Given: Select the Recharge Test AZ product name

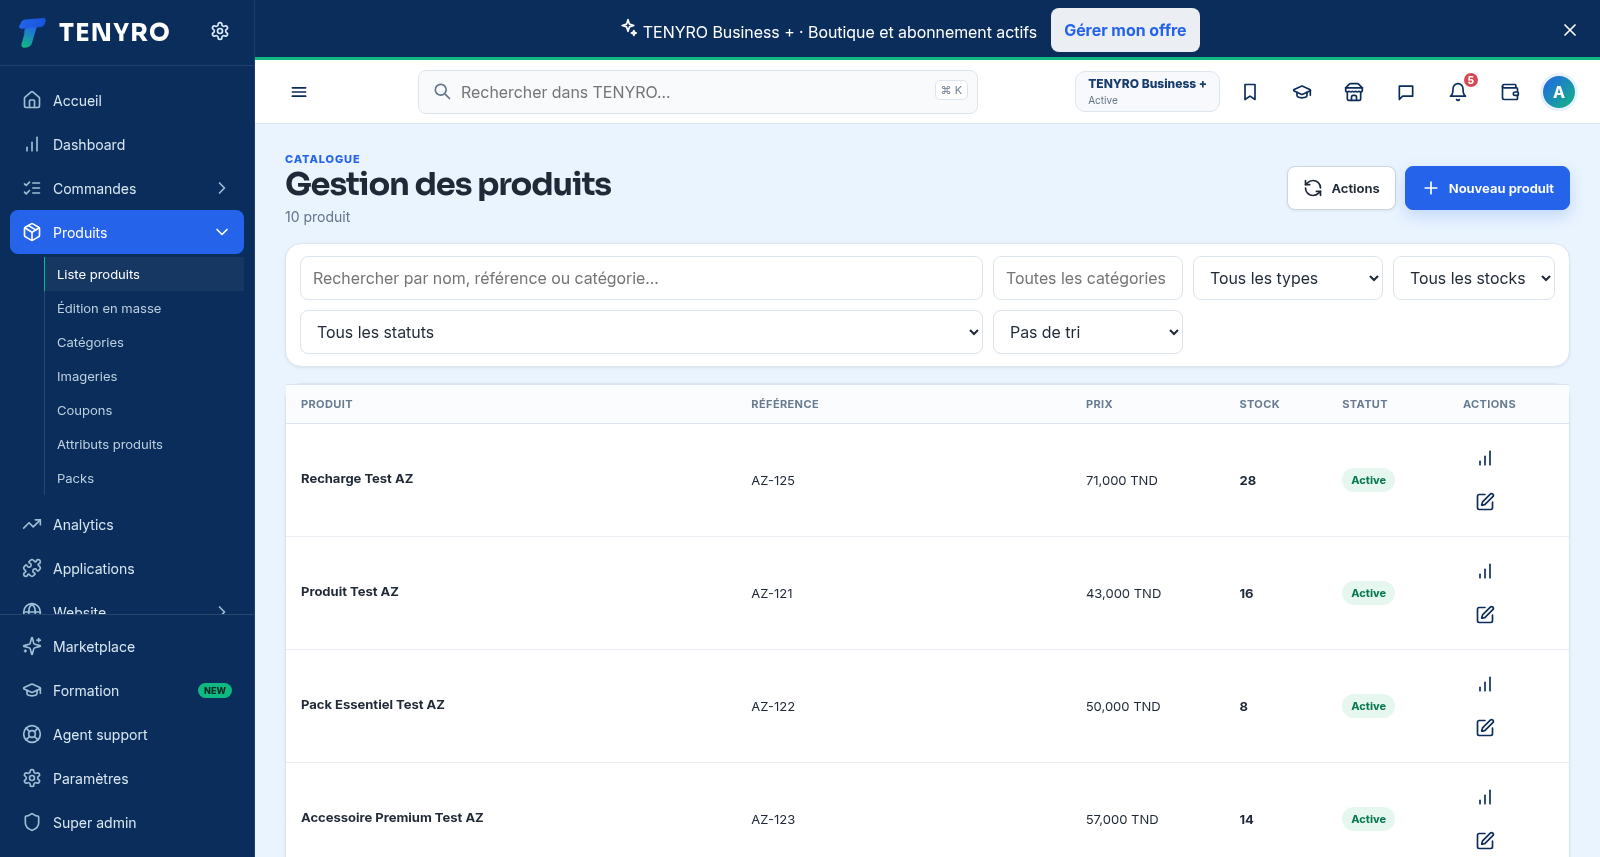Looking at the screenshot, I should 357,478.
